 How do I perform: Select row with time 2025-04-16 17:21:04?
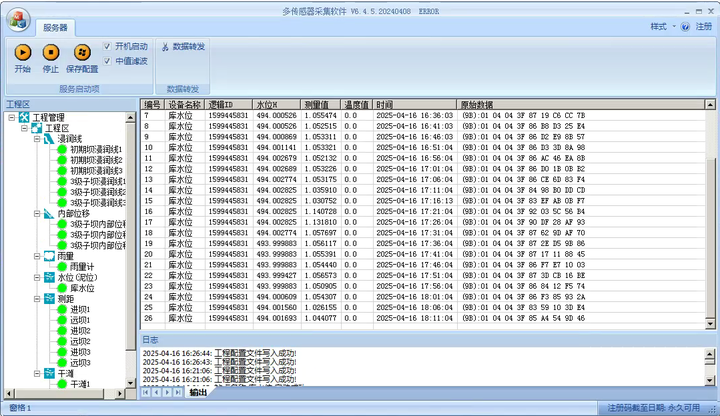(x=422, y=212)
